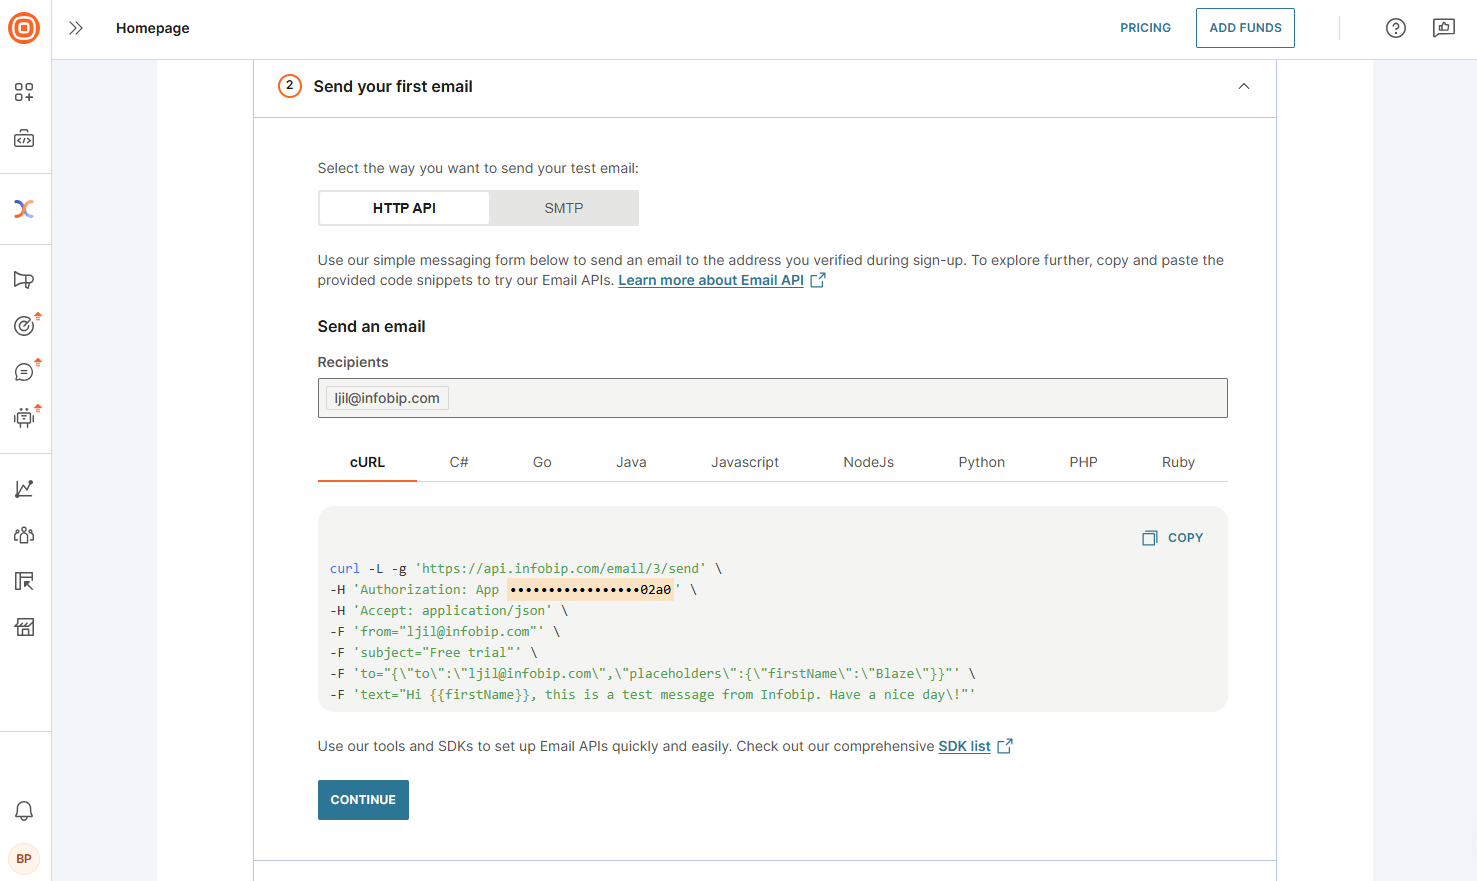1477x881 pixels.
Task: Select the Javascript tab
Action: click(x=745, y=462)
